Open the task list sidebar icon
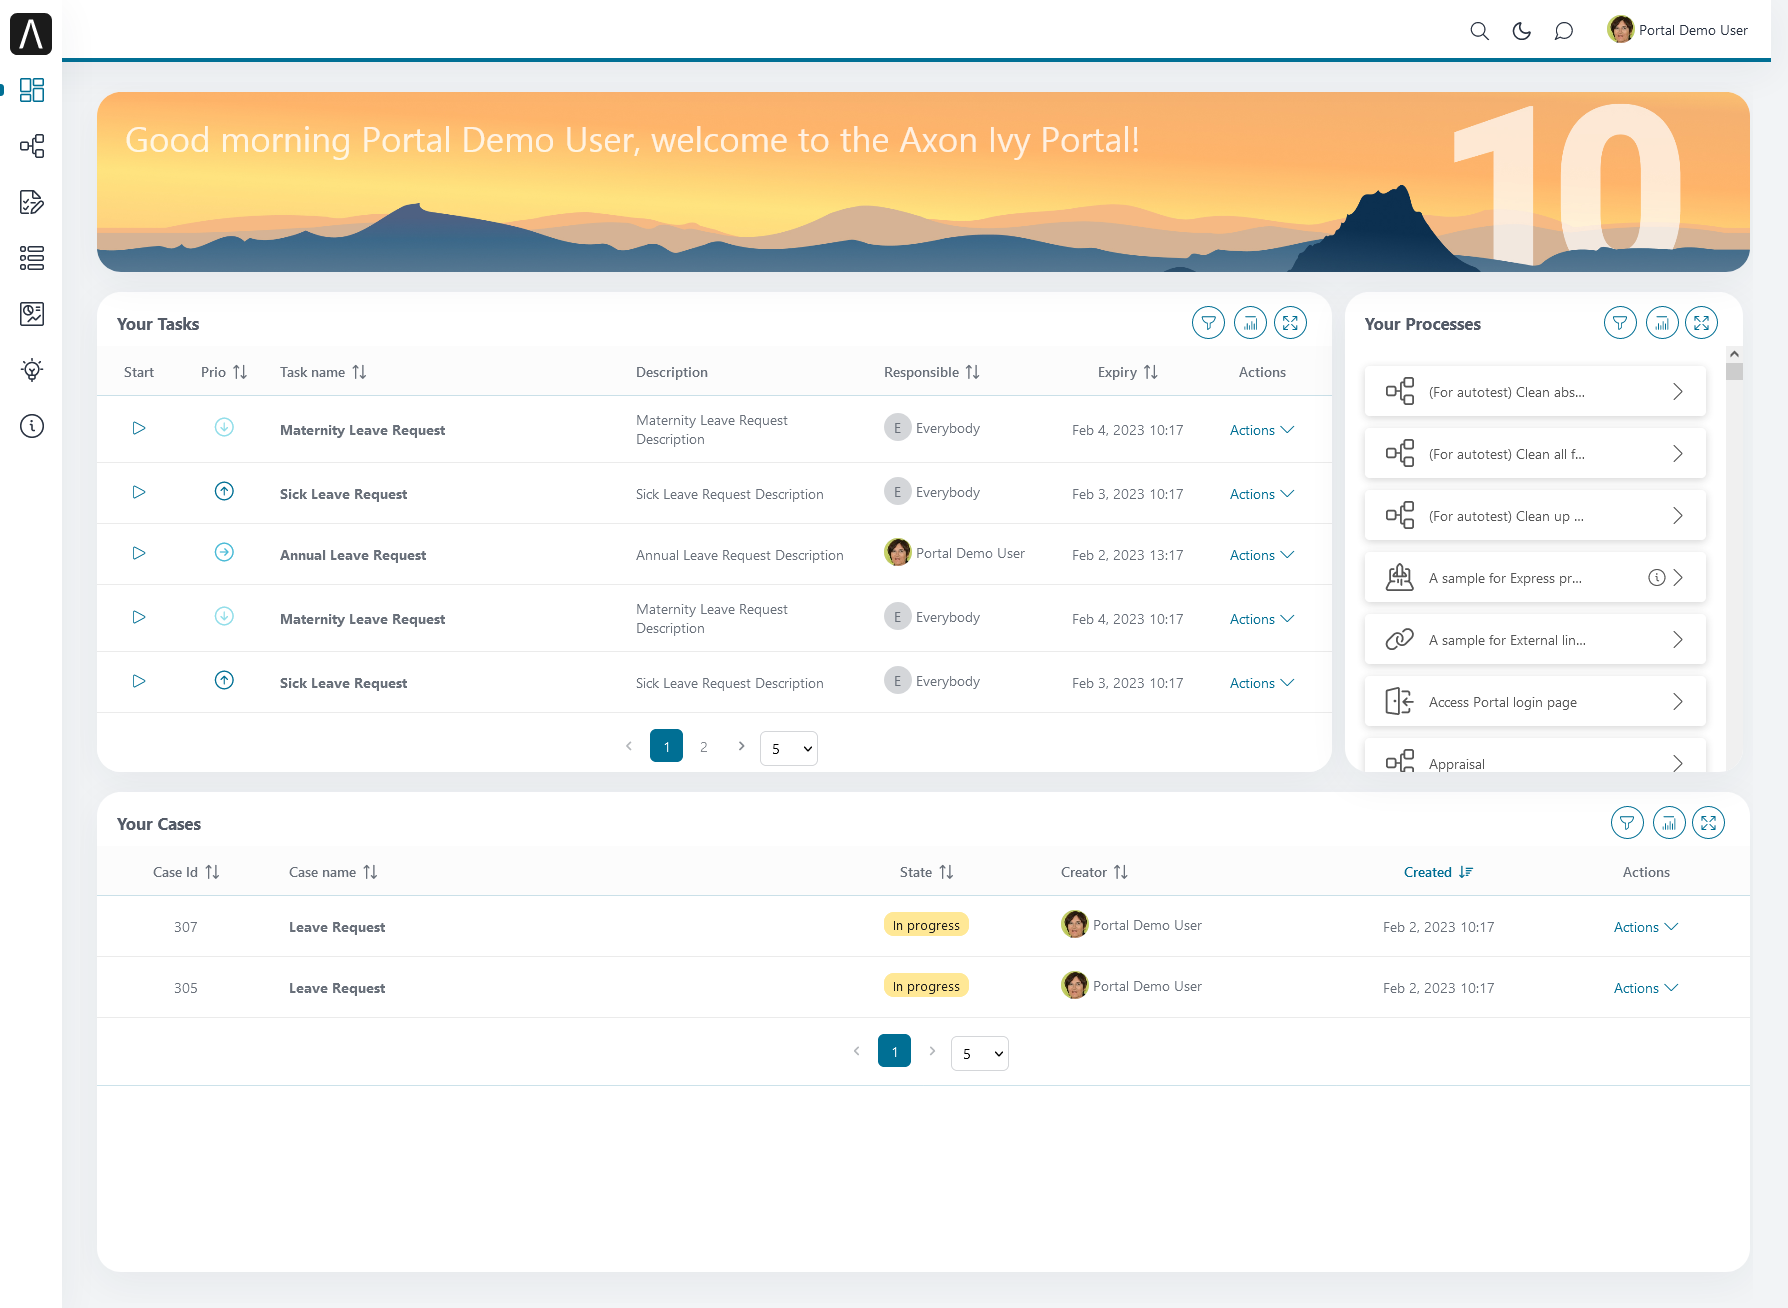 [x=32, y=203]
